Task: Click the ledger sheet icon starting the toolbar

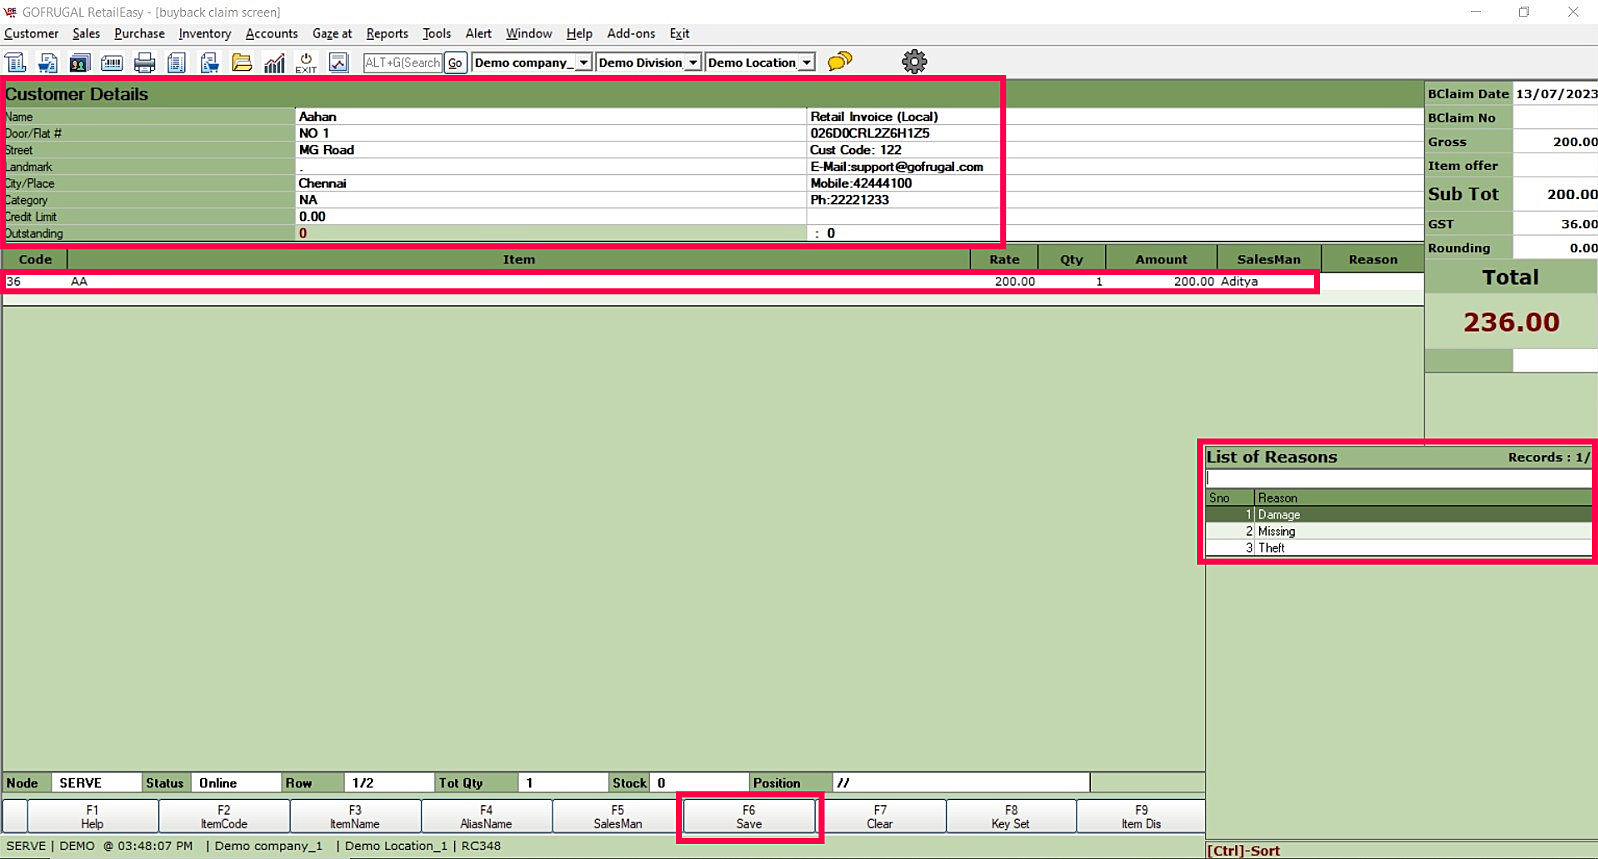Action: click(x=16, y=62)
